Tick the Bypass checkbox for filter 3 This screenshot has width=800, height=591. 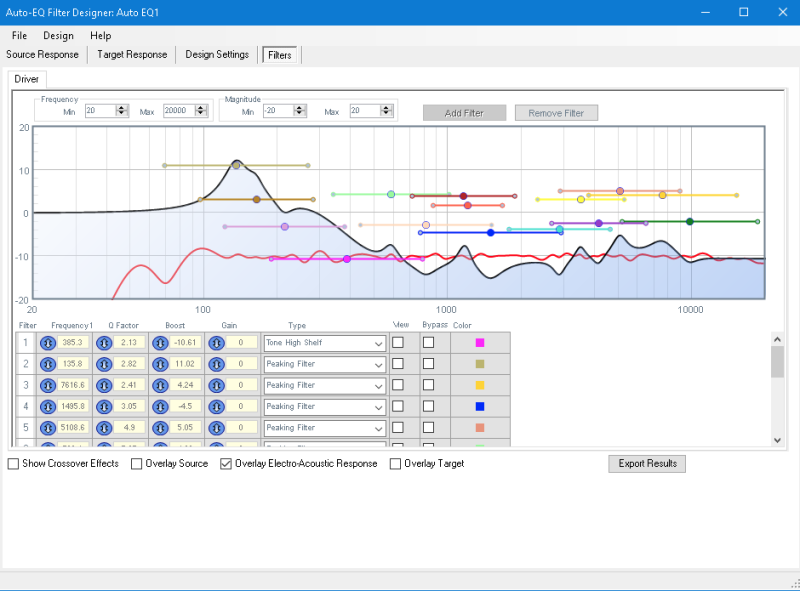[429, 385]
